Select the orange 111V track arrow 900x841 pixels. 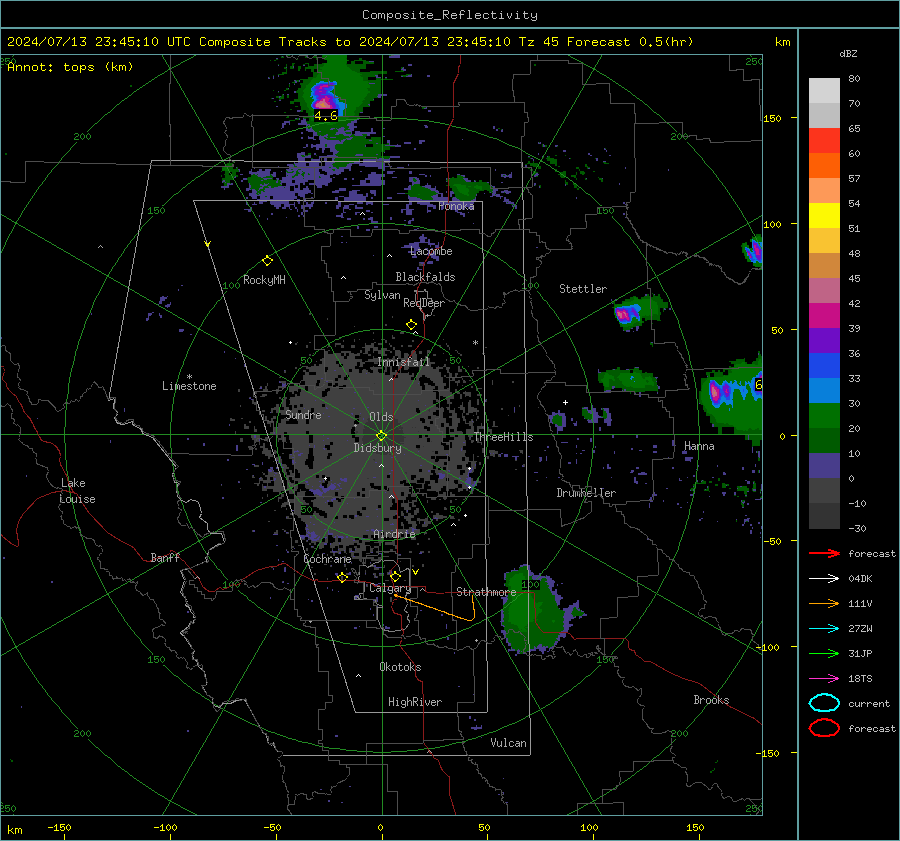[x=824, y=603]
